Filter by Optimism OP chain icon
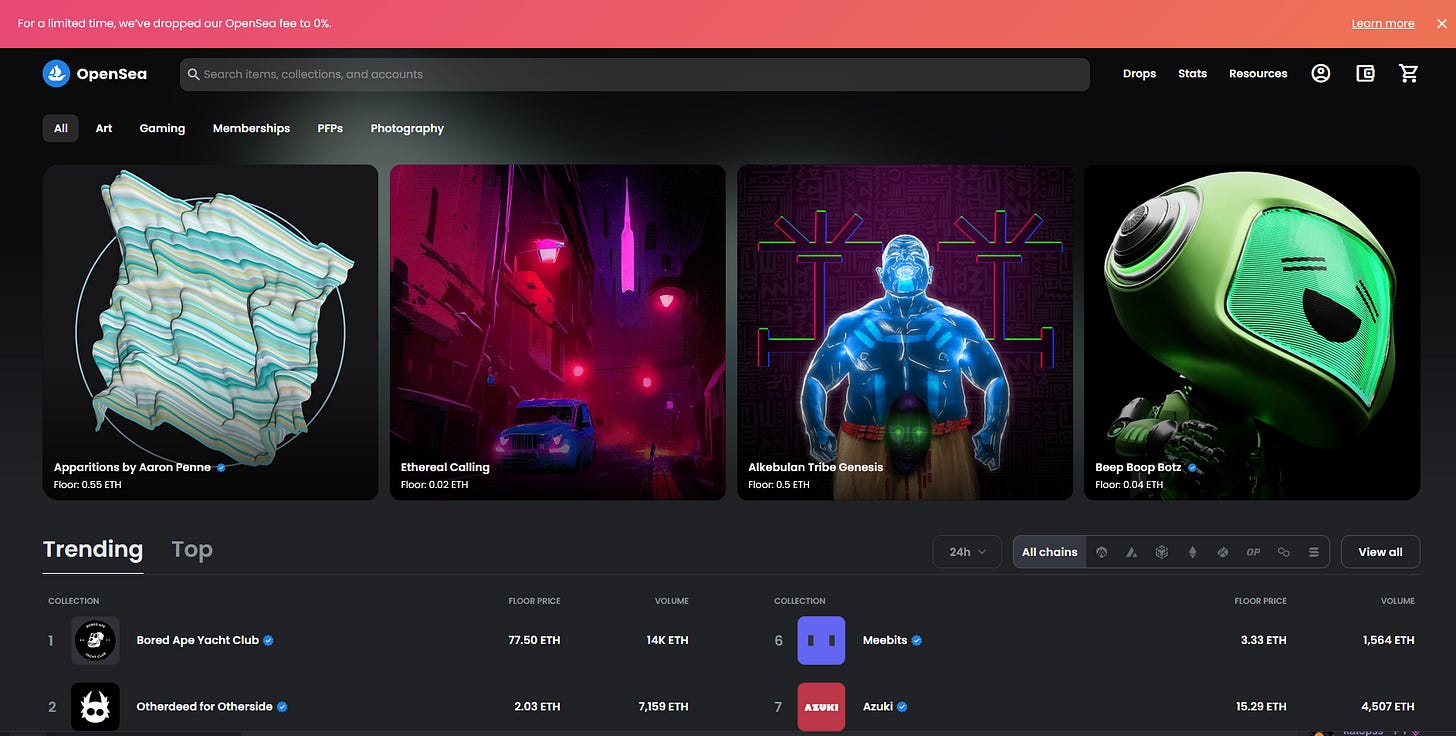The height and width of the screenshot is (736, 1456). pos(1253,552)
